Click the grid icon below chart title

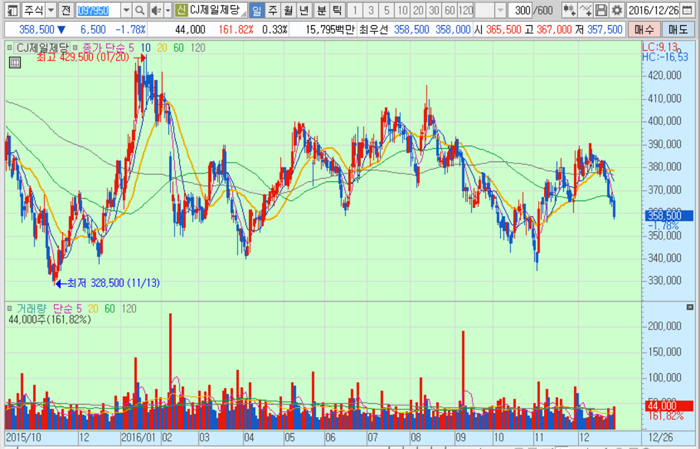point(15,62)
